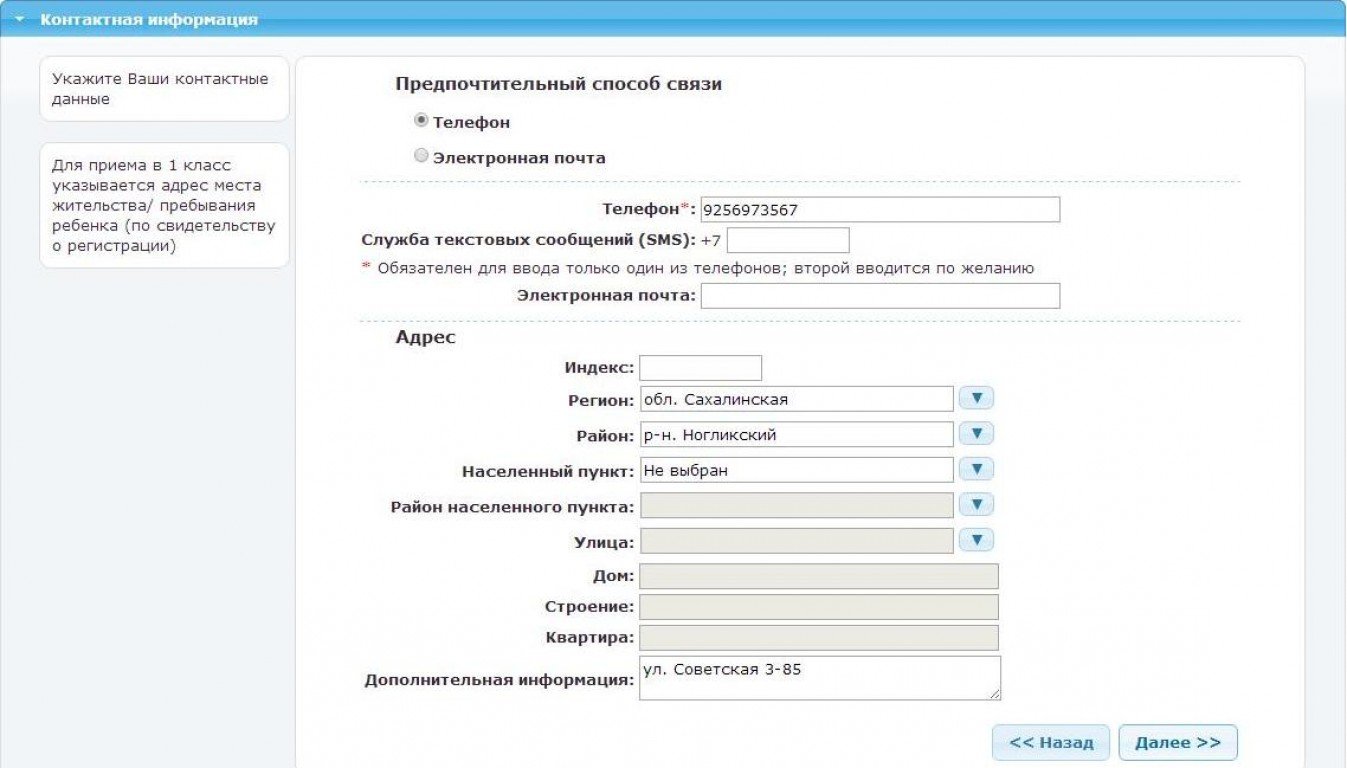Click the << Назад button
This screenshot has width=1347, height=768.
(x=1050, y=743)
